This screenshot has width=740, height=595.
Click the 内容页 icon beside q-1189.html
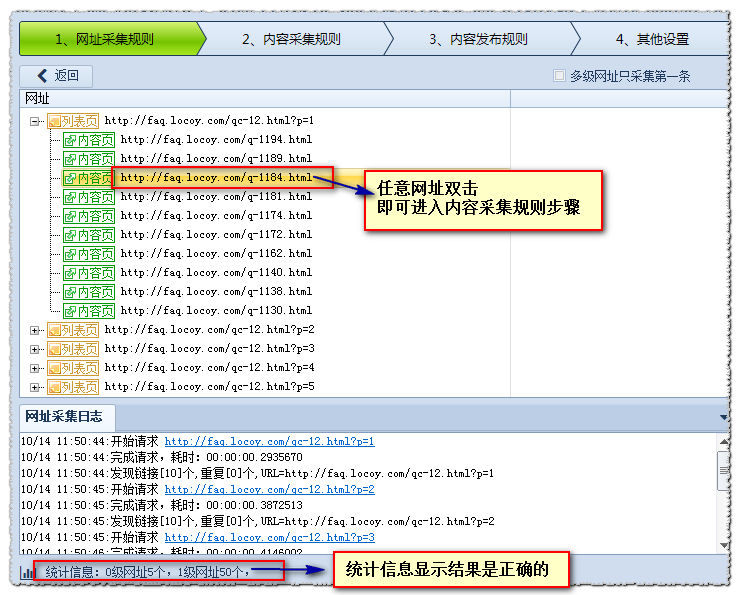tap(89, 159)
